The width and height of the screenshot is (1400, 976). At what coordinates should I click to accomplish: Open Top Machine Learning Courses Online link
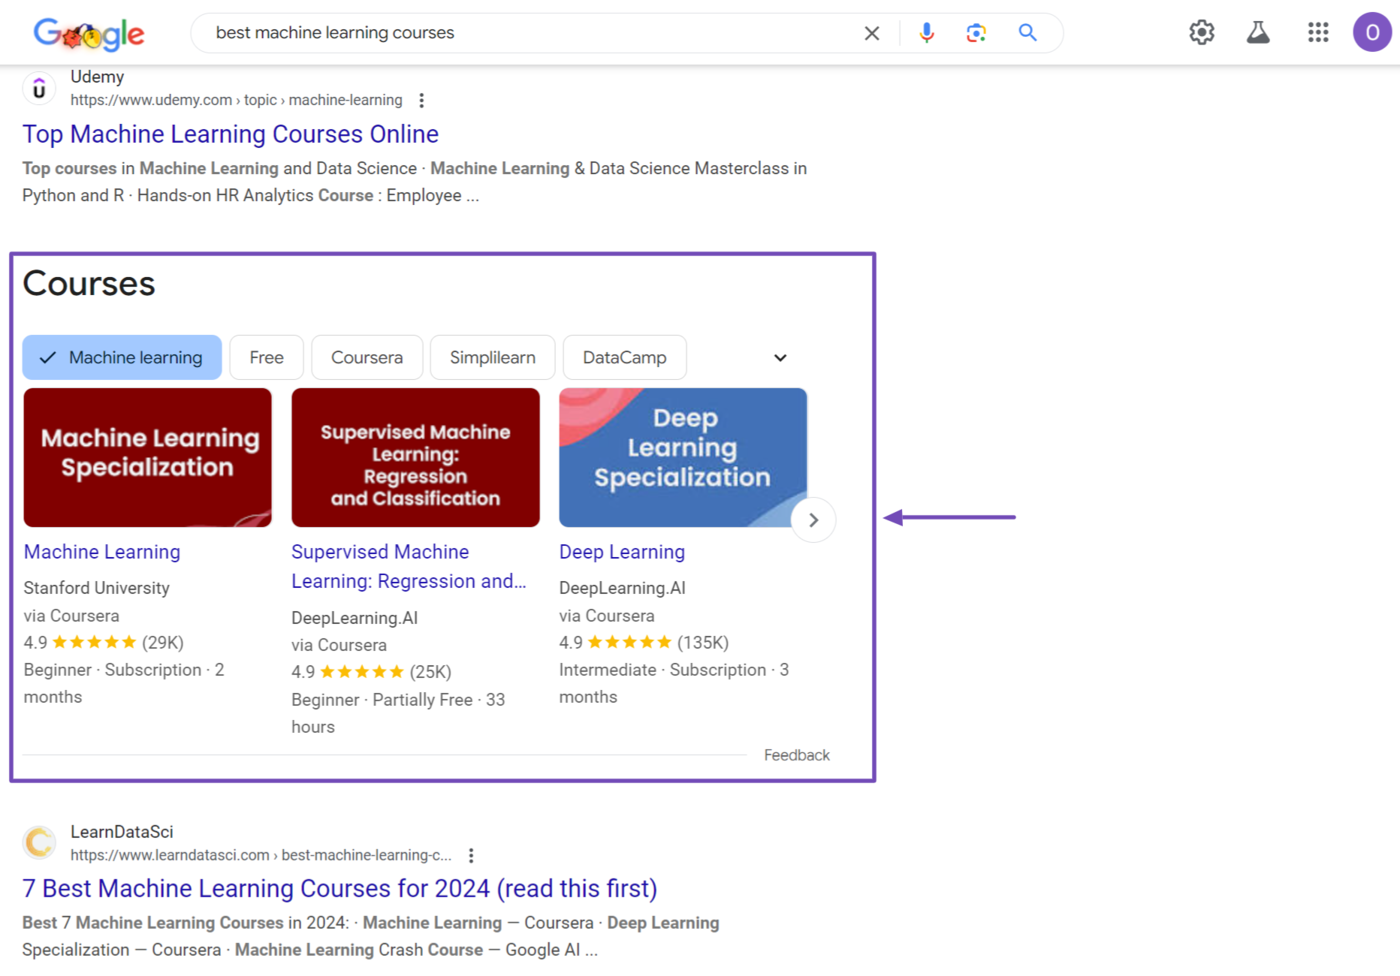click(x=231, y=134)
